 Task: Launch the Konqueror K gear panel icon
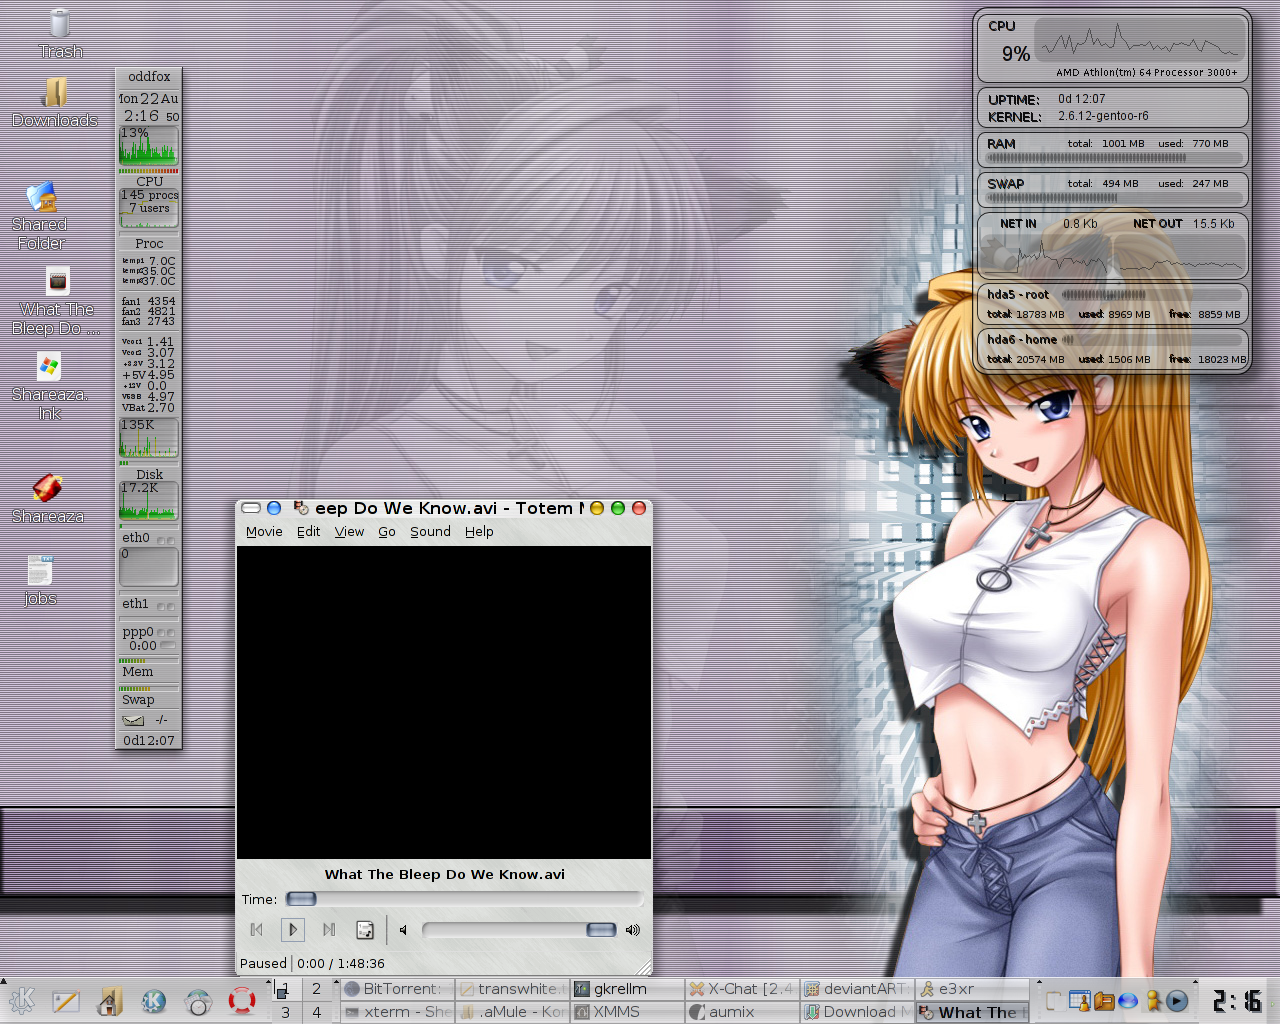click(x=154, y=1001)
